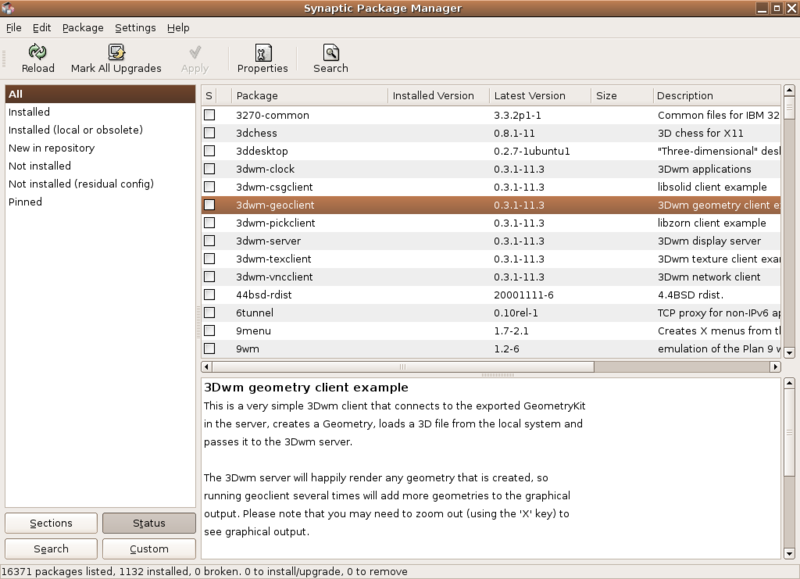Screen dimensions: 800x579
Task: Toggle status box for 44bsd-rdist
Action: 209,295
